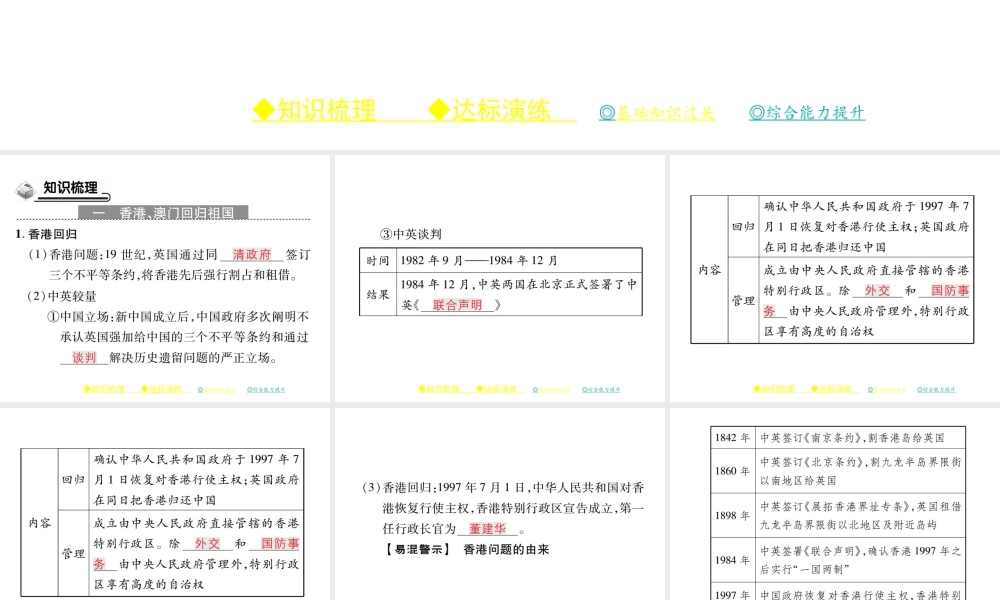
Task: Open the large 知识梳理 link at top
Action: 314,110
